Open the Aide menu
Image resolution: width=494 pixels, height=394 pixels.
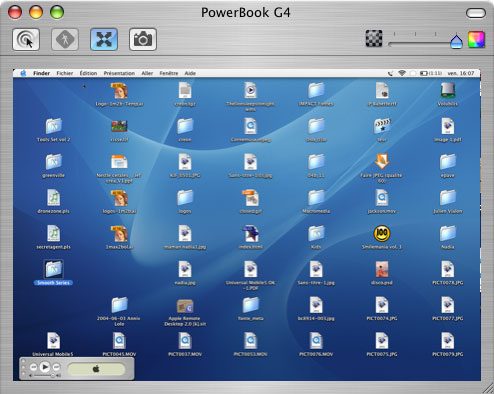tap(190, 73)
